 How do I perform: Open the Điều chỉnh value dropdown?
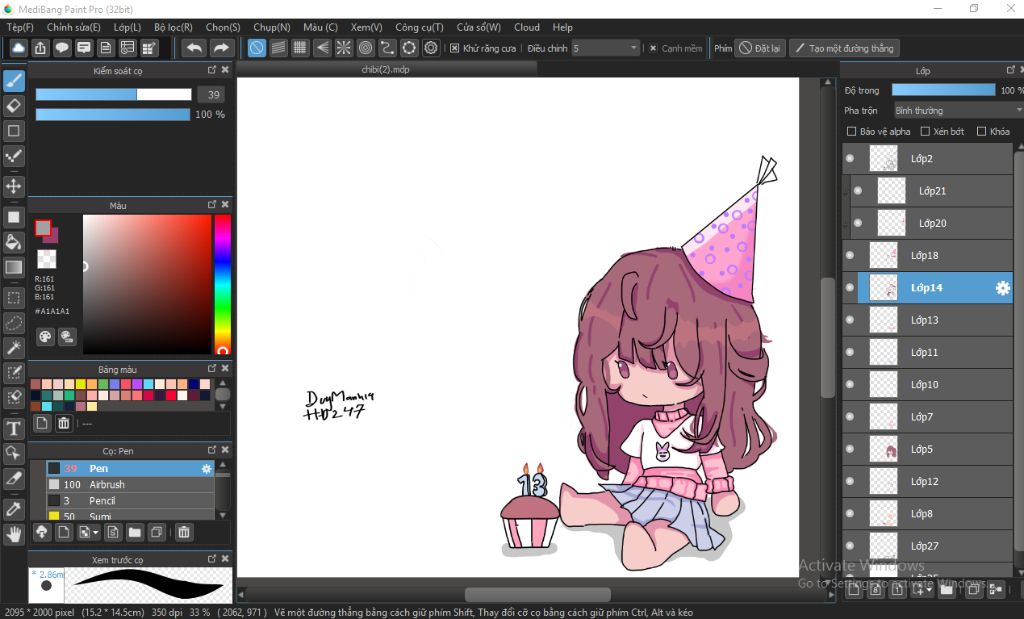pos(605,48)
